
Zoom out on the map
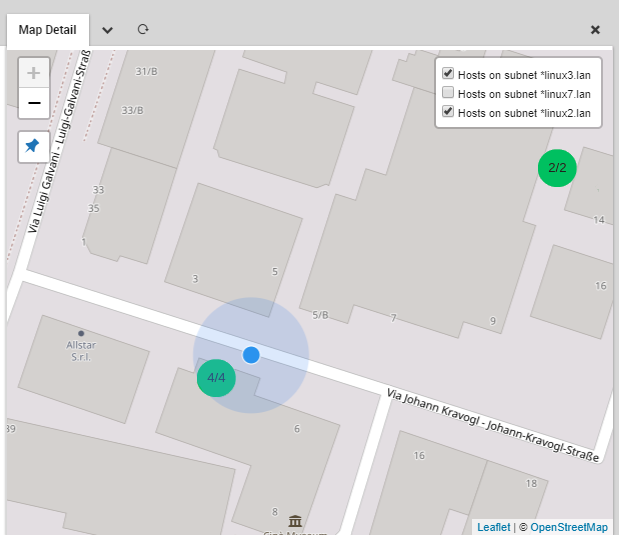click(33, 103)
